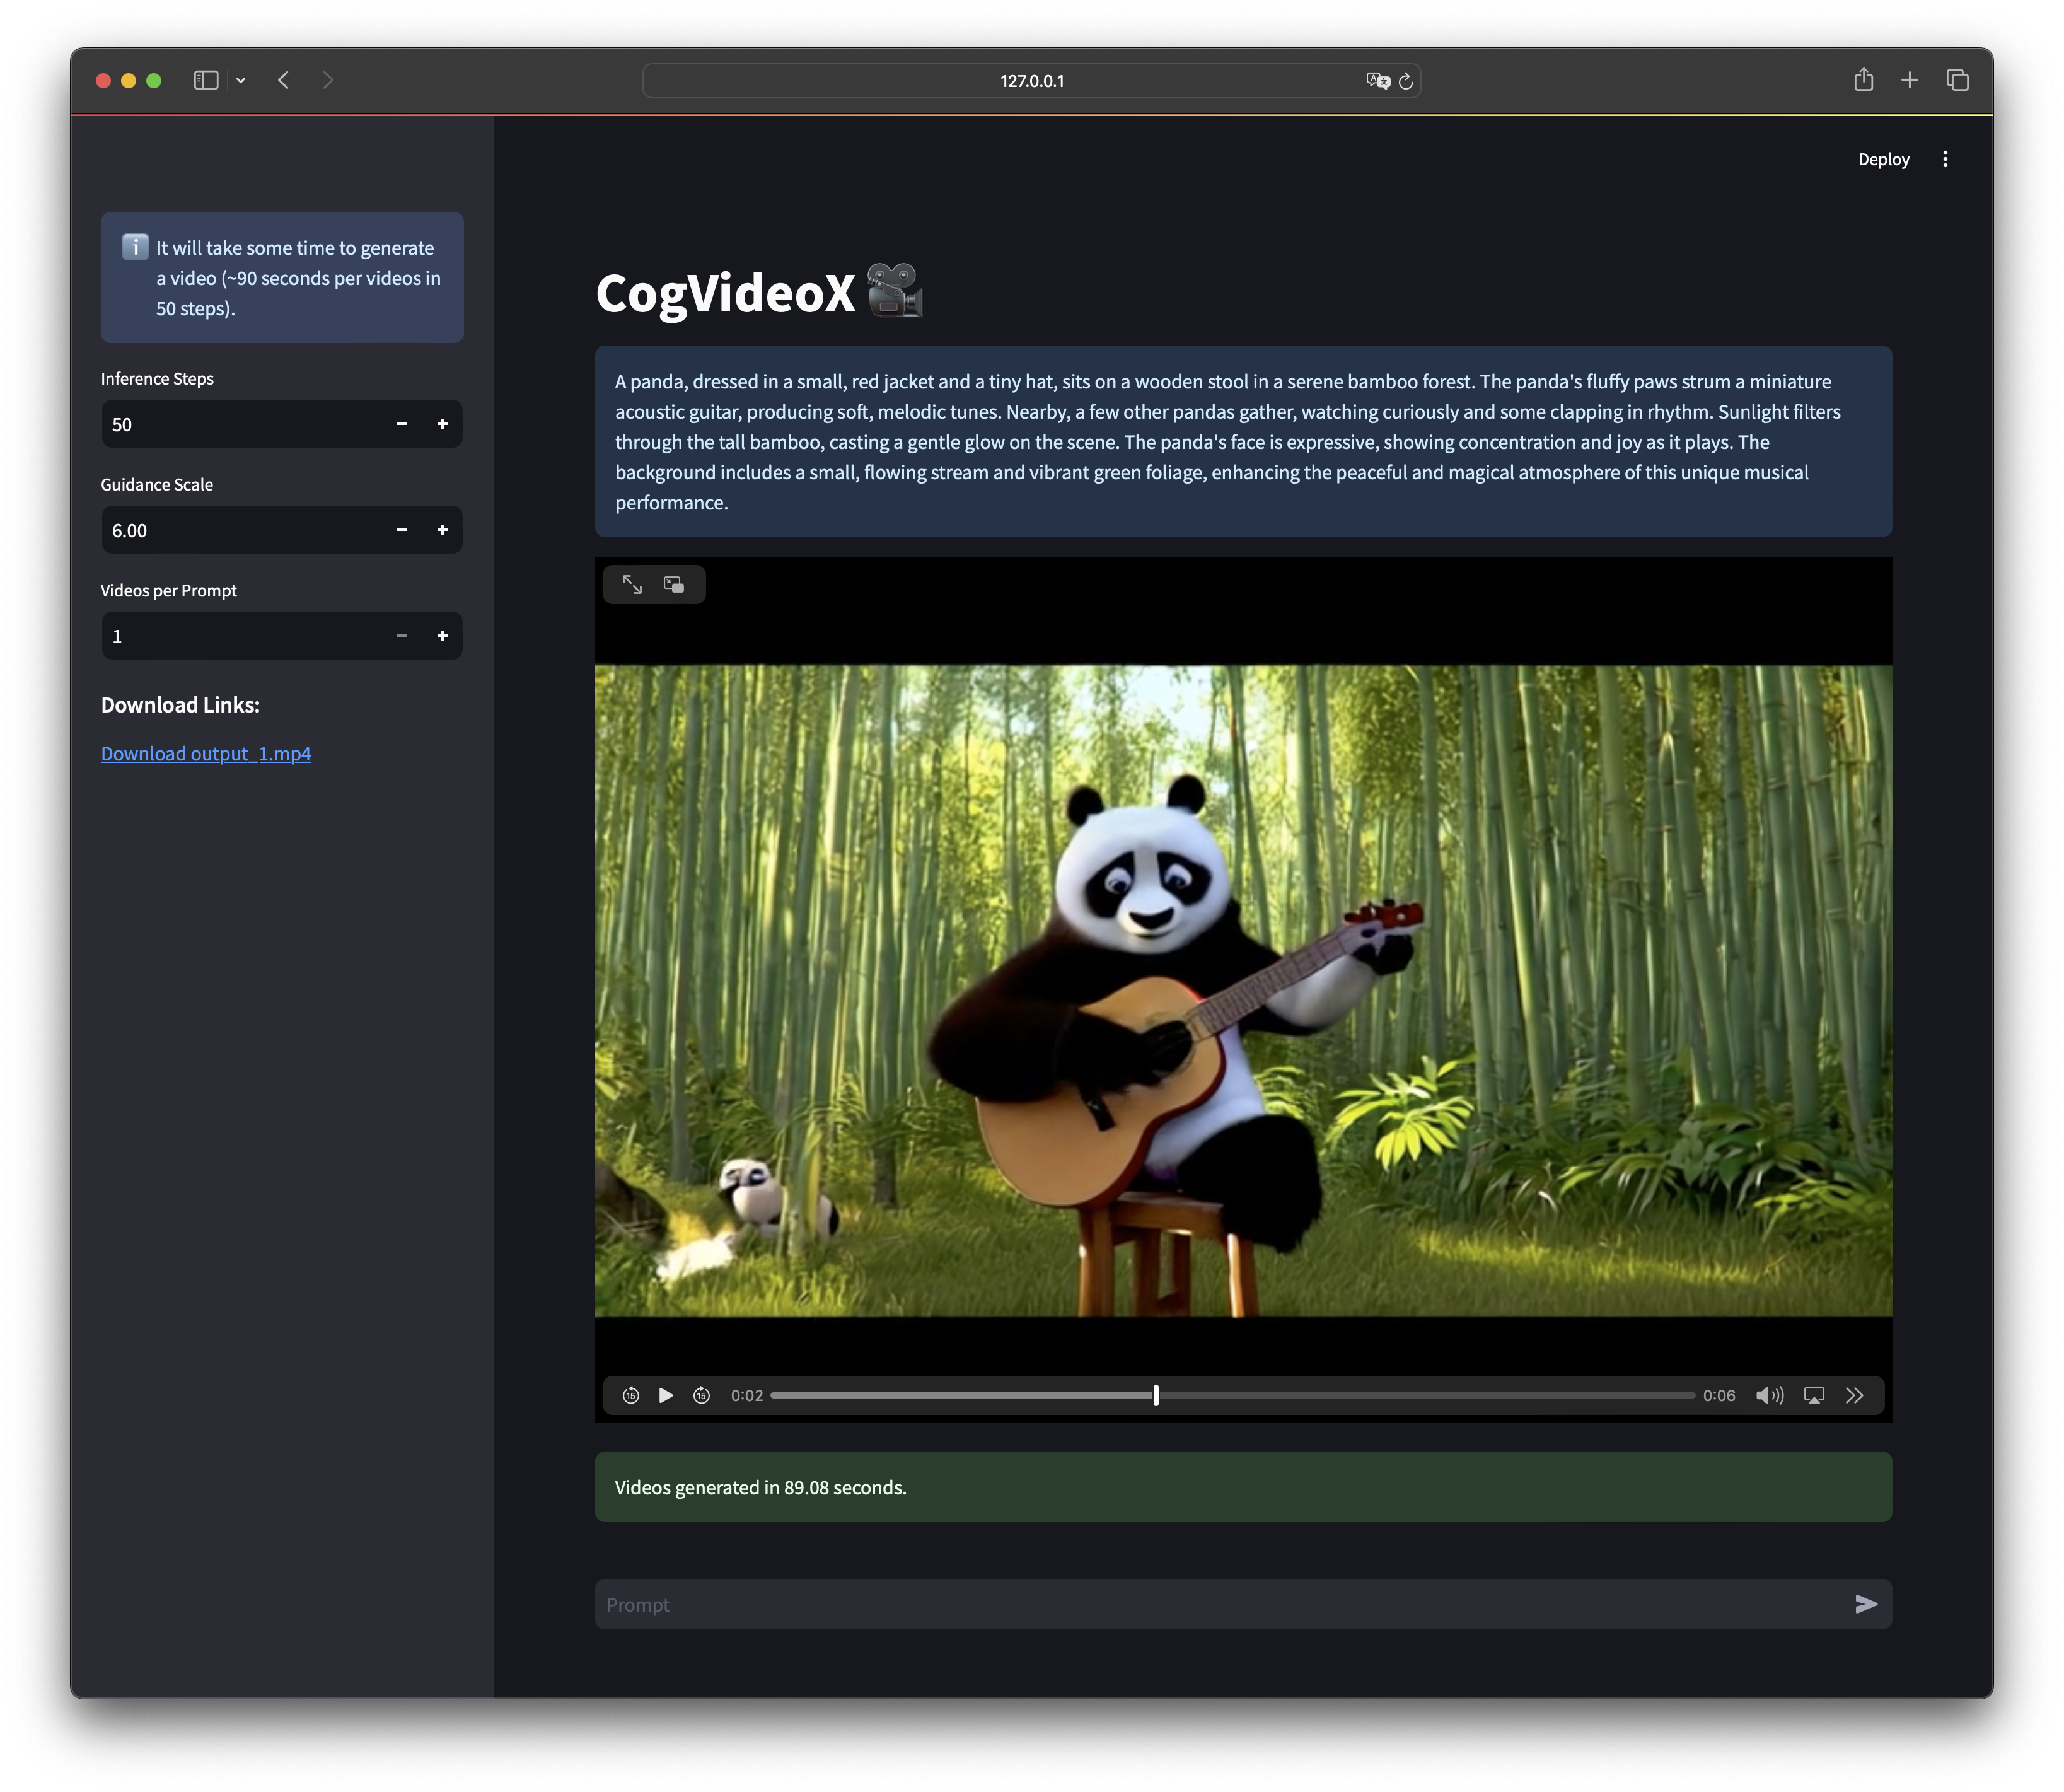Expand sidebar options dropdown arrow
Image resolution: width=2064 pixels, height=1792 pixels.
click(241, 80)
